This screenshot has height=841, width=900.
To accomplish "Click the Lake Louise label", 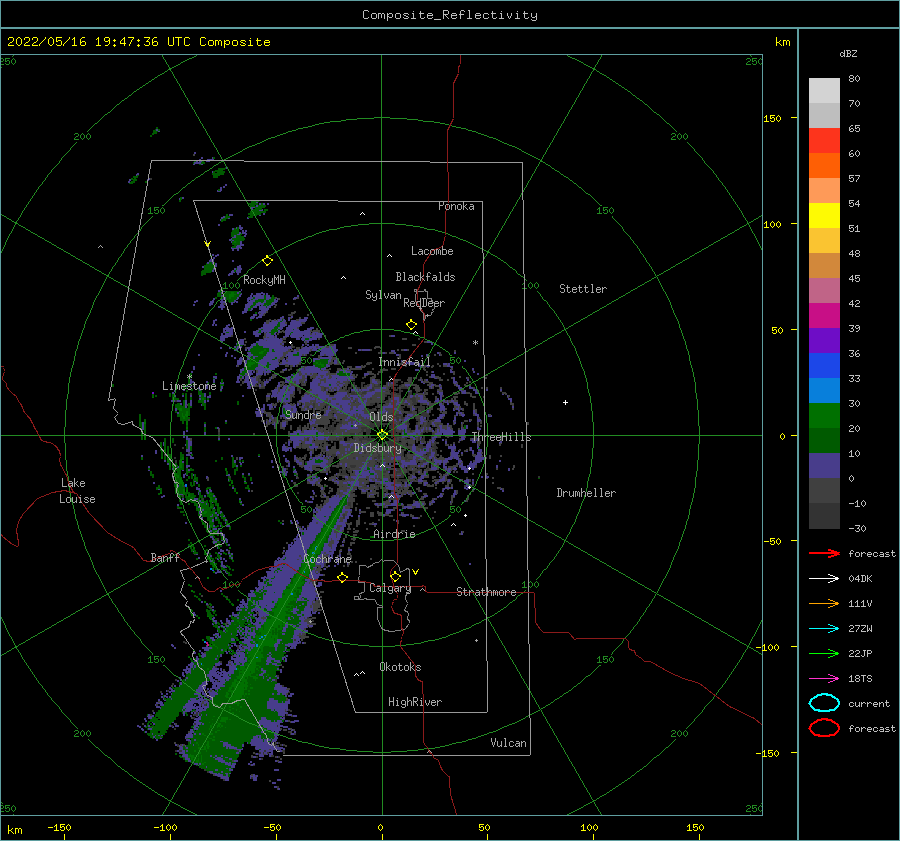I will pos(77,491).
